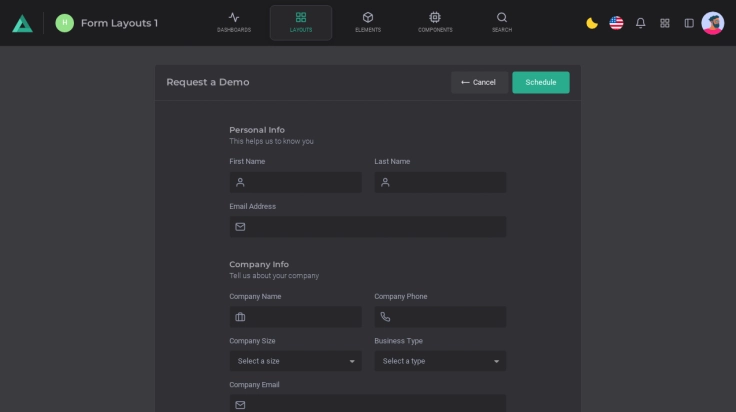Expand the Company Size dropdown
Viewport: 736px width, 412px height.
(x=295, y=361)
